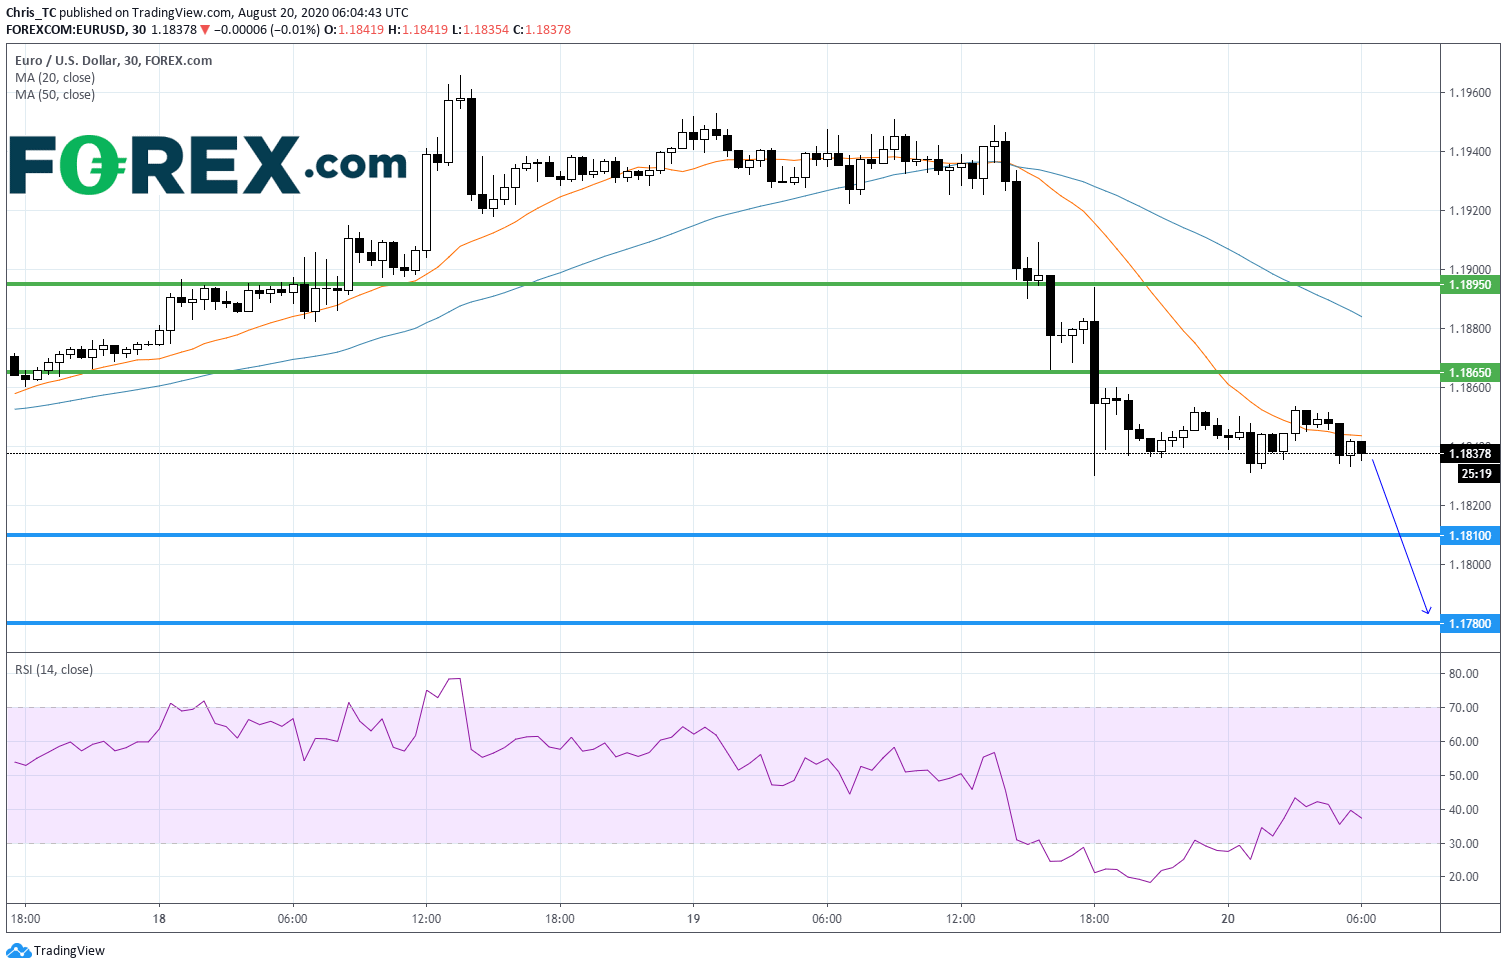Click the RSI 20.00 axis value
This screenshot has height=969, width=1507.
pyautogui.click(x=1464, y=877)
